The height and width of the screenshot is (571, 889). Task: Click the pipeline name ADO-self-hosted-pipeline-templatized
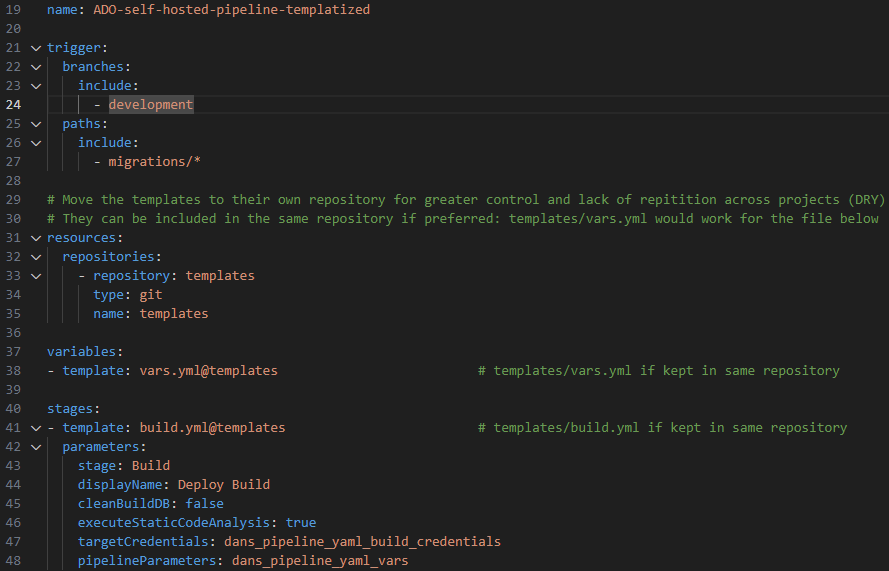click(x=231, y=10)
